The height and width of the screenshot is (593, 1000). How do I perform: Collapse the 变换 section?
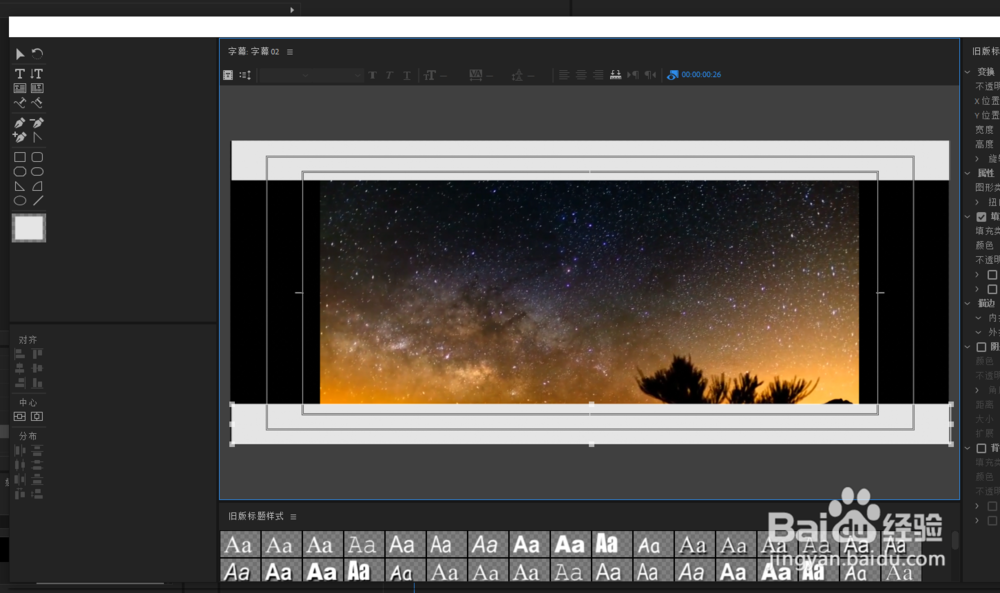[967, 72]
